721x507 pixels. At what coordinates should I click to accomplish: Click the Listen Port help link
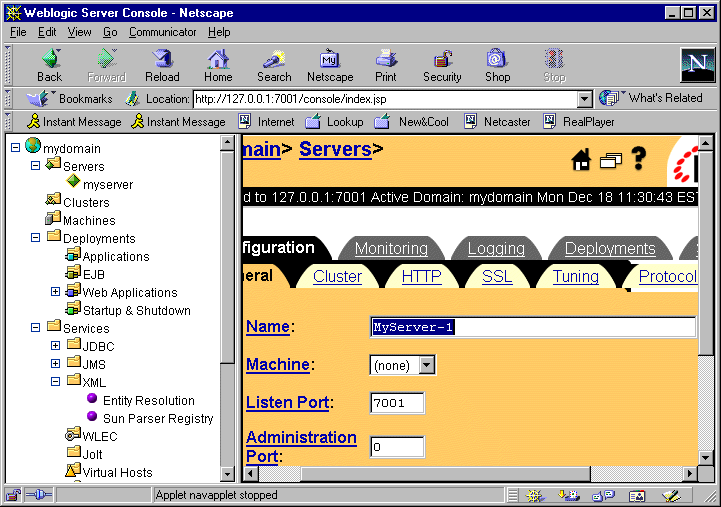(x=288, y=402)
